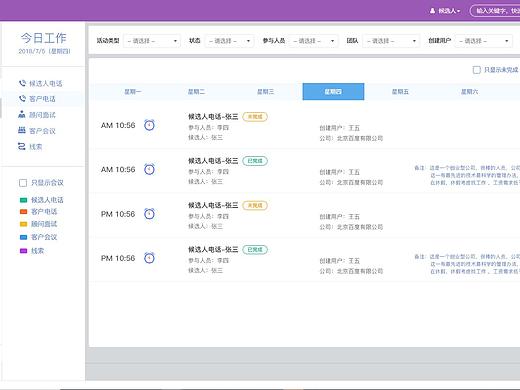Click 2018/7/5 date under 今日工作

point(44,51)
